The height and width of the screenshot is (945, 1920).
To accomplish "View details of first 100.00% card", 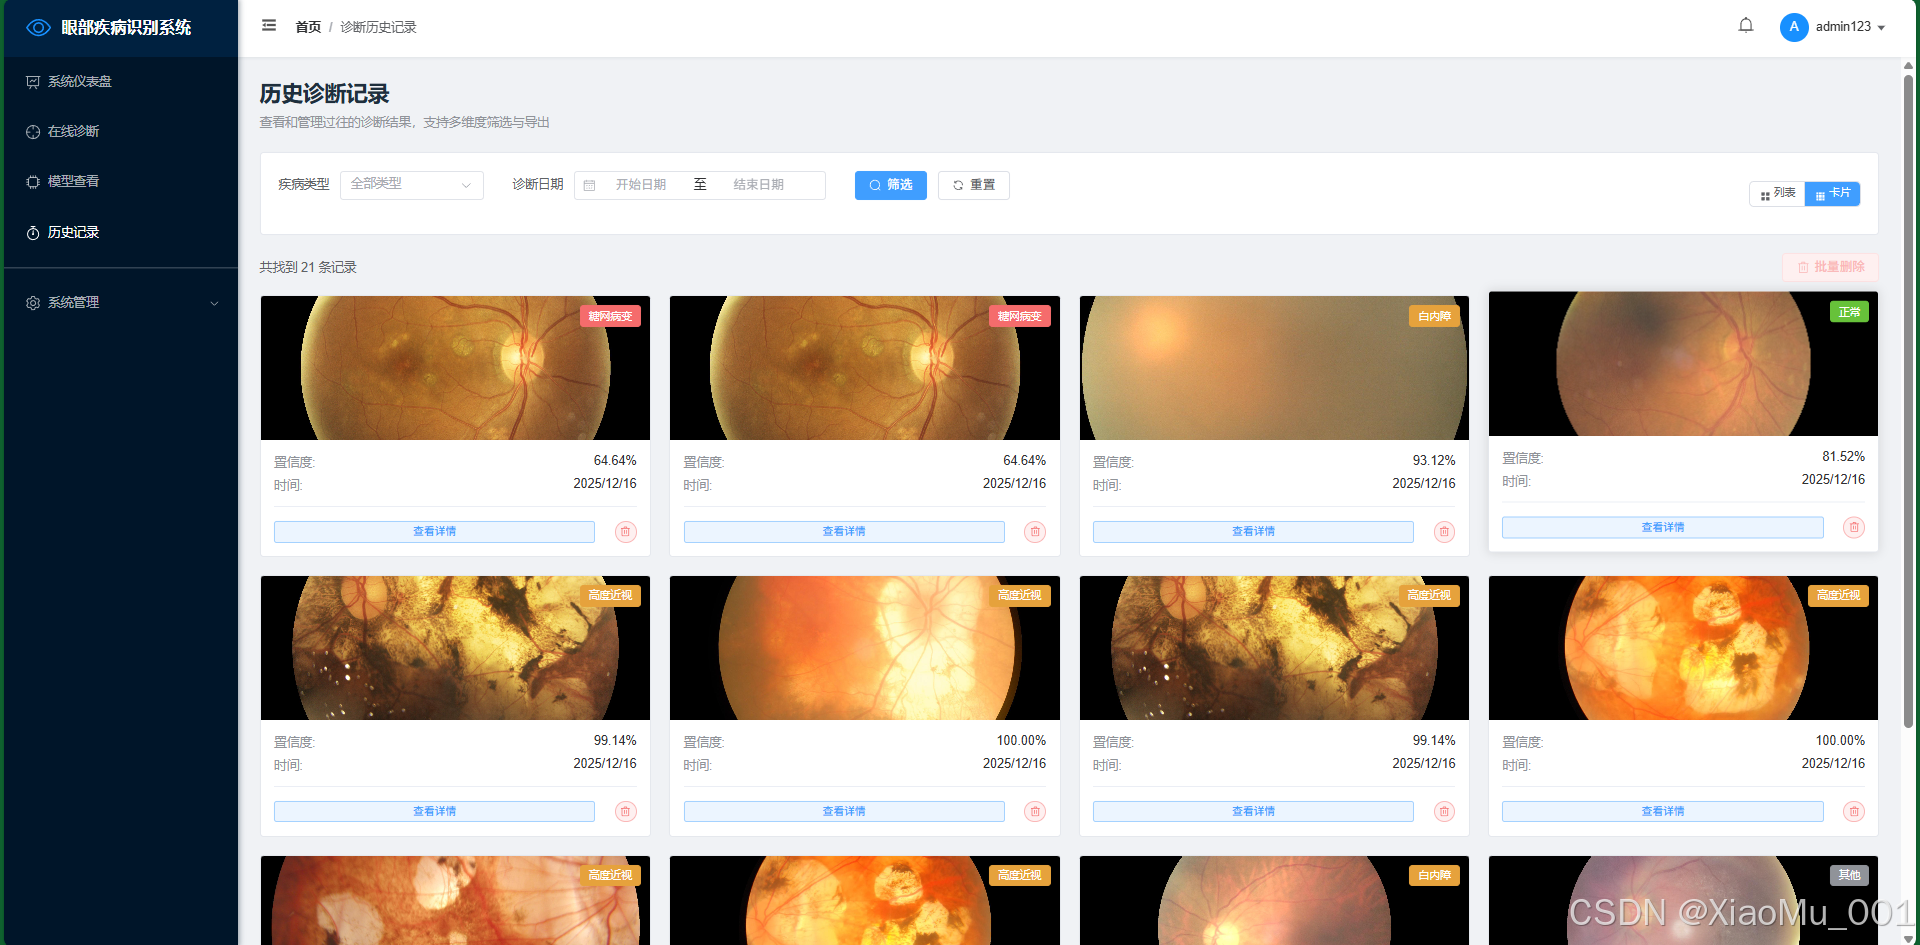I will [844, 812].
